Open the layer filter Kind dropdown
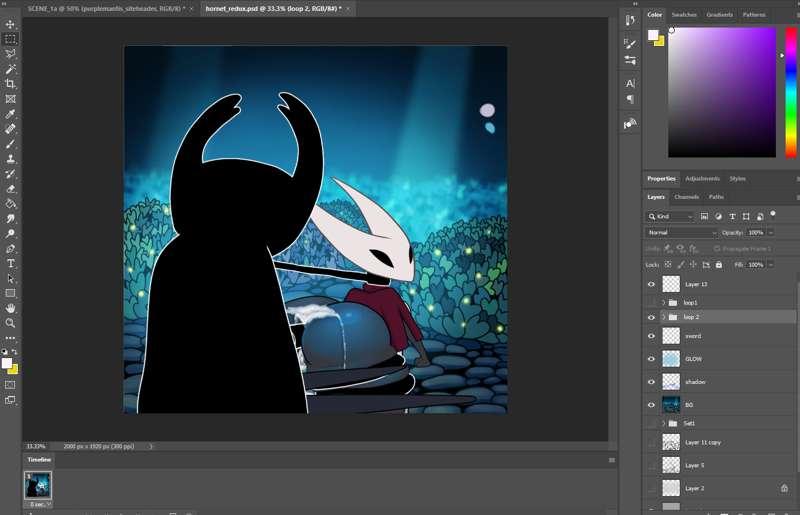800x515 pixels. tap(670, 216)
